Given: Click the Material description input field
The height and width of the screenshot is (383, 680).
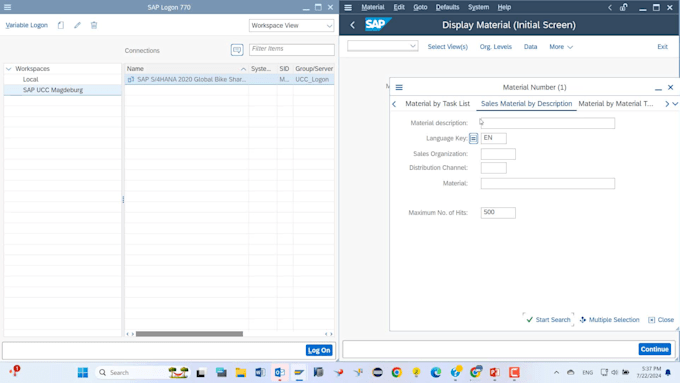Looking at the screenshot, I should pos(547,123).
